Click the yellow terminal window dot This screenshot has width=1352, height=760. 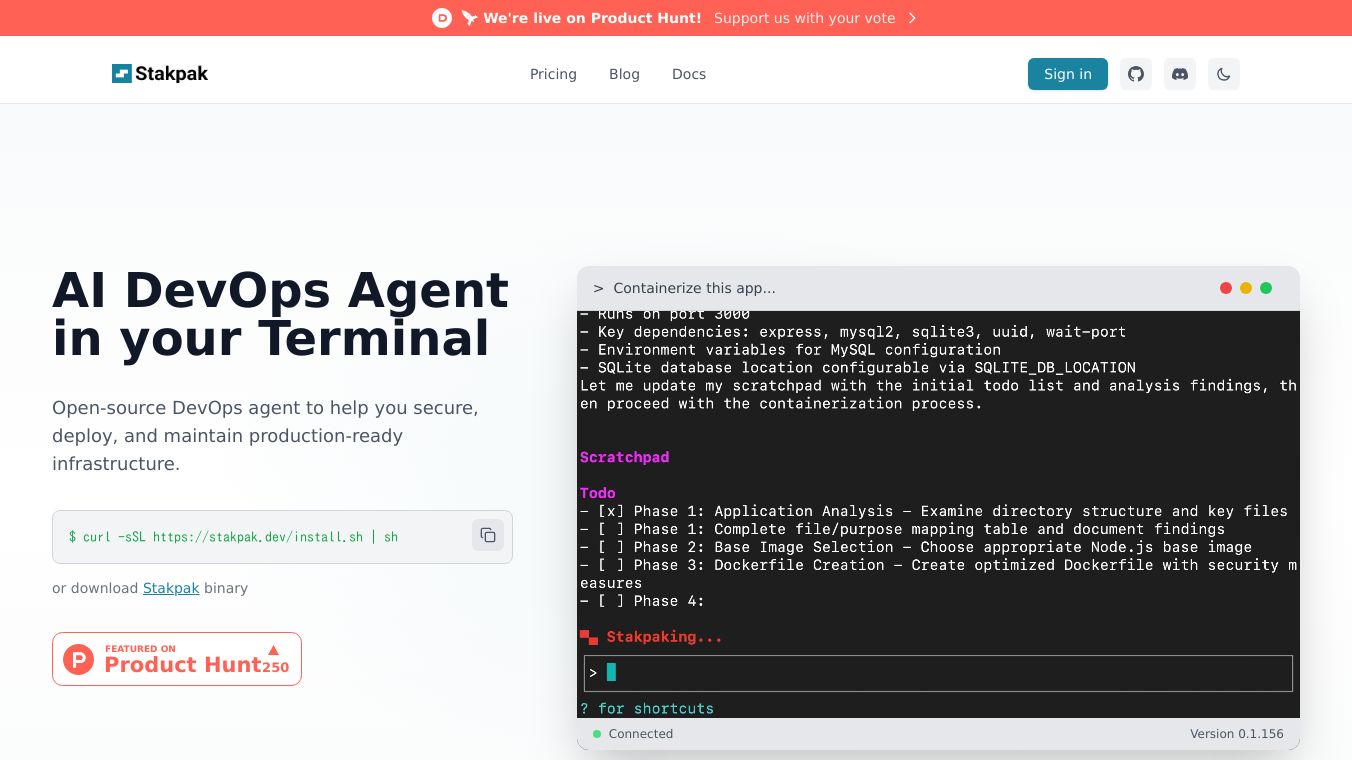1246,288
